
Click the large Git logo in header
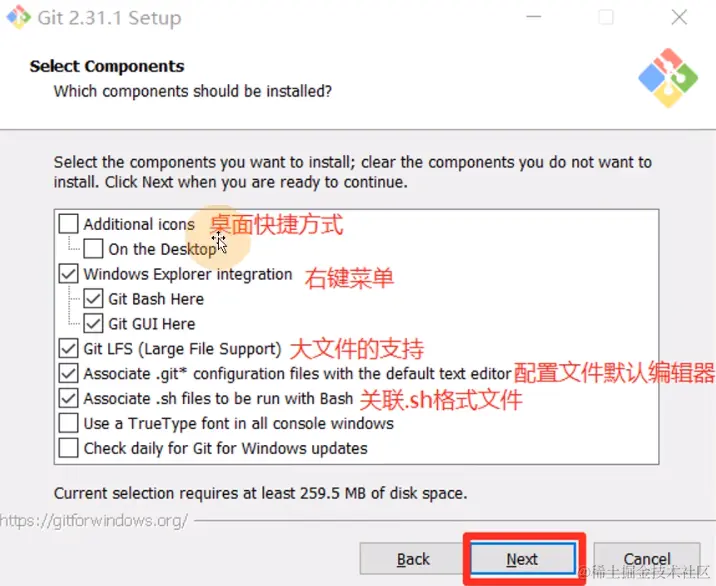[668, 78]
